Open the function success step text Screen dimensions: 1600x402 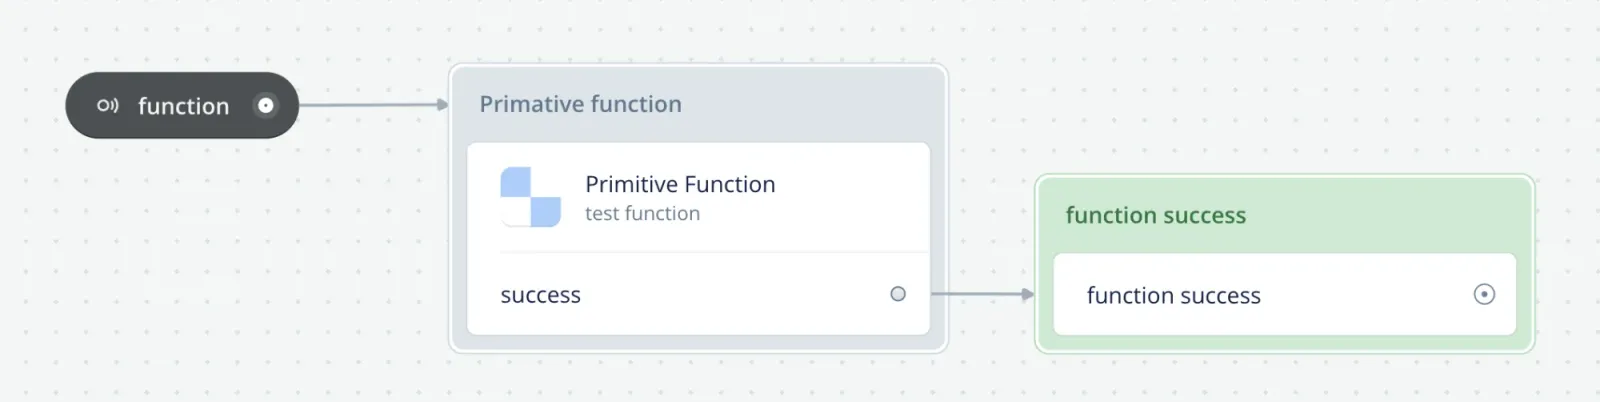1173,295
